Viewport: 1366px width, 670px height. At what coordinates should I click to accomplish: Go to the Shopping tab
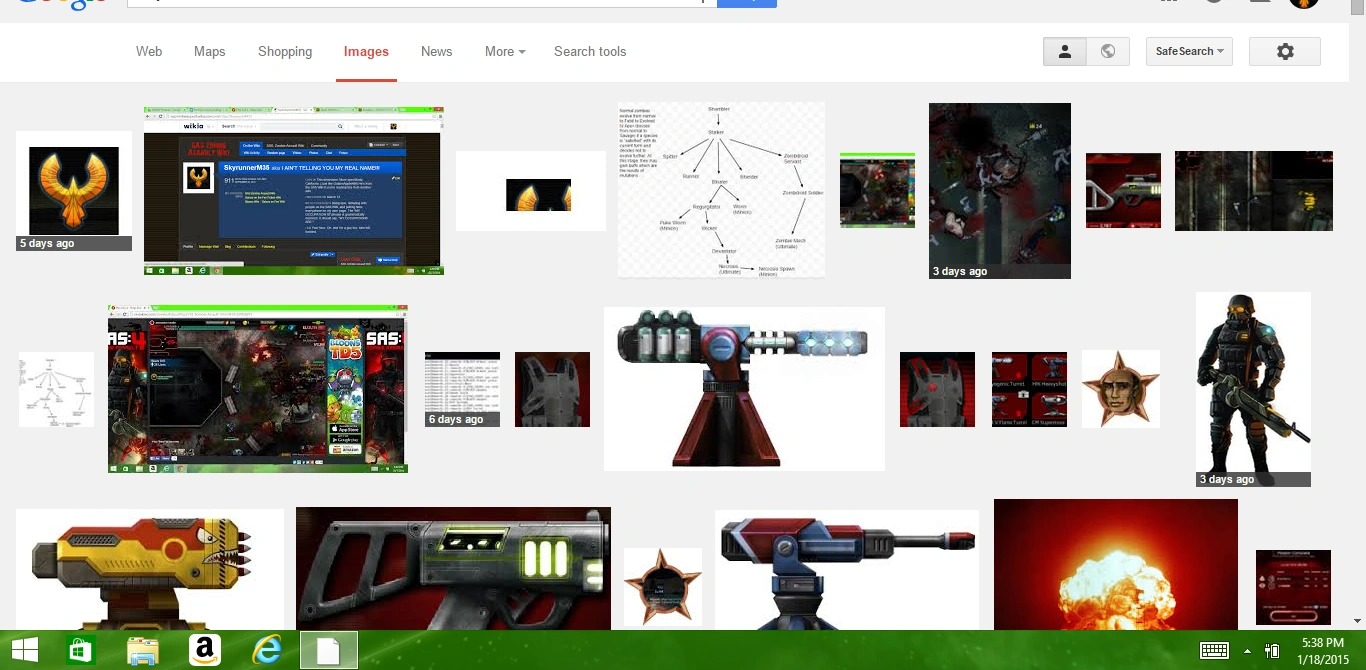pos(285,52)
